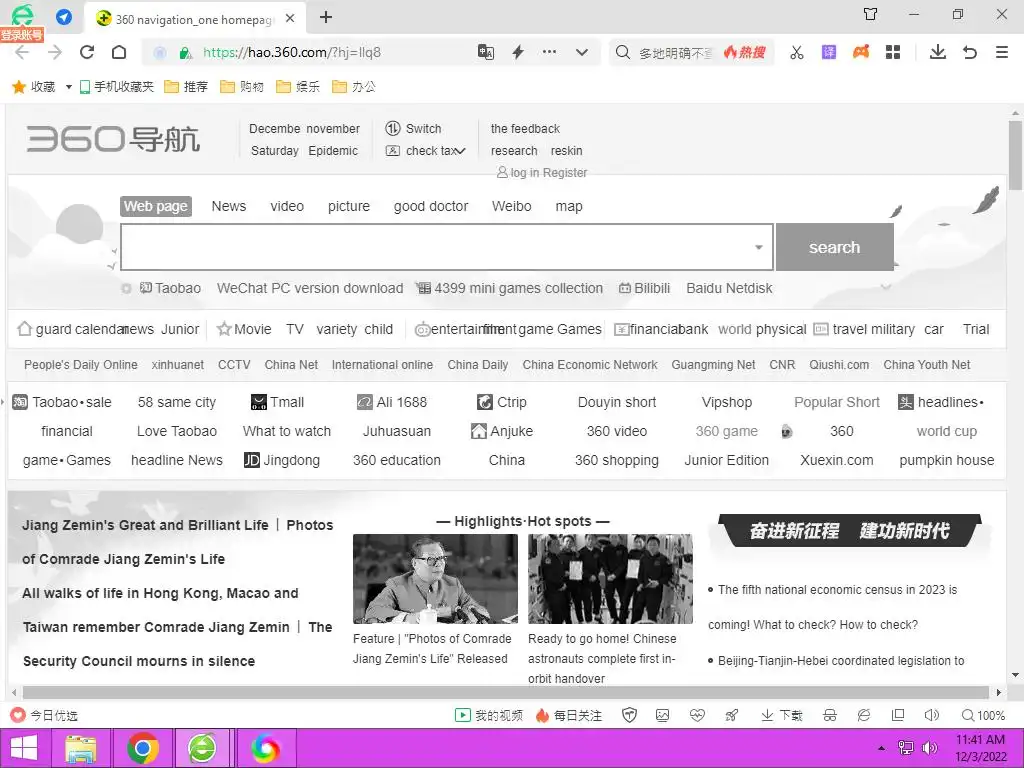Image resolution: width=1024 pixels, height=768 pixels.
Task: Select the News search tab
Action: pyautogui.click(x=229, y=206)
